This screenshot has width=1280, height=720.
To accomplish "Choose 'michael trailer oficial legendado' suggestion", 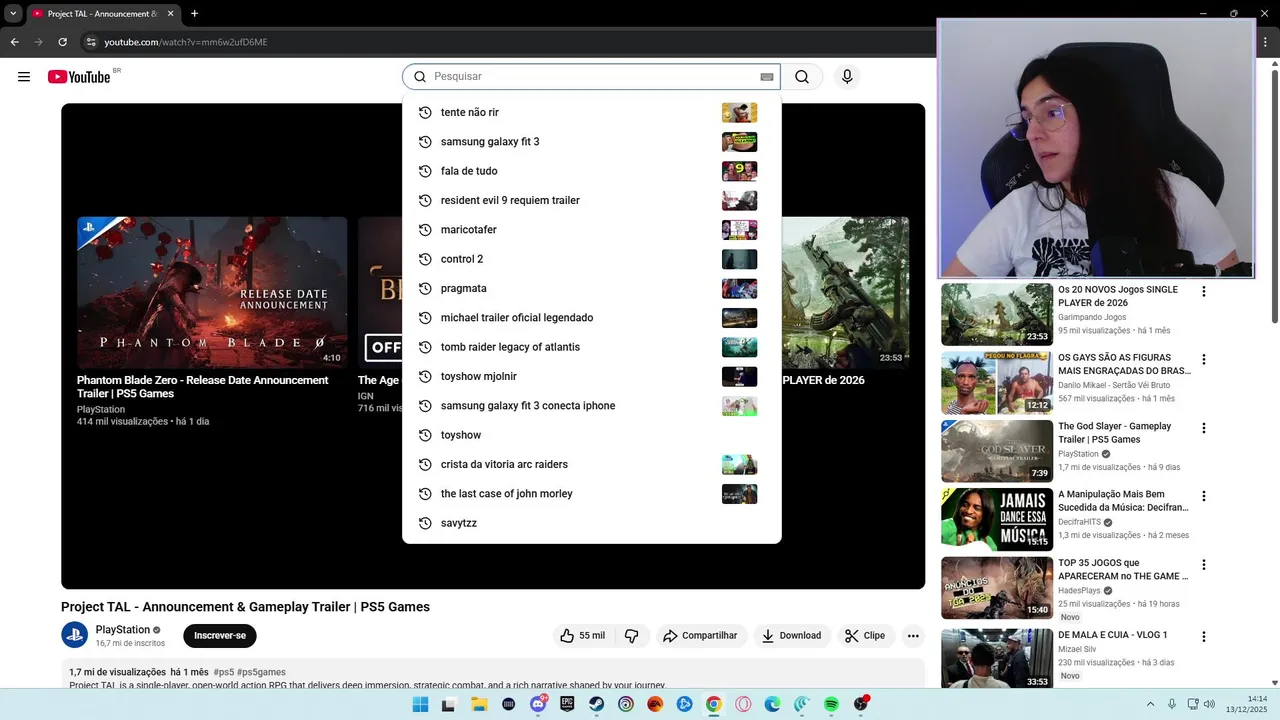I will pyautogui.click(x=591, y=318).
